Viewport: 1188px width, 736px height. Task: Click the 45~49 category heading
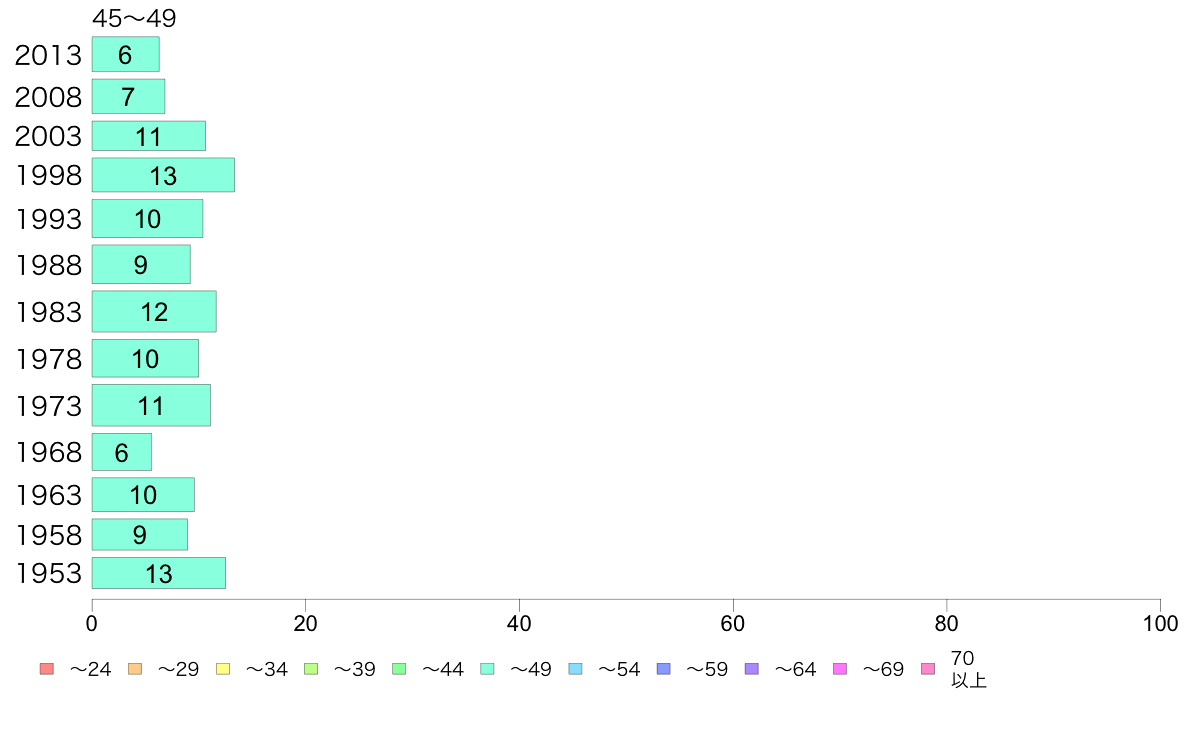coord(134,18)
